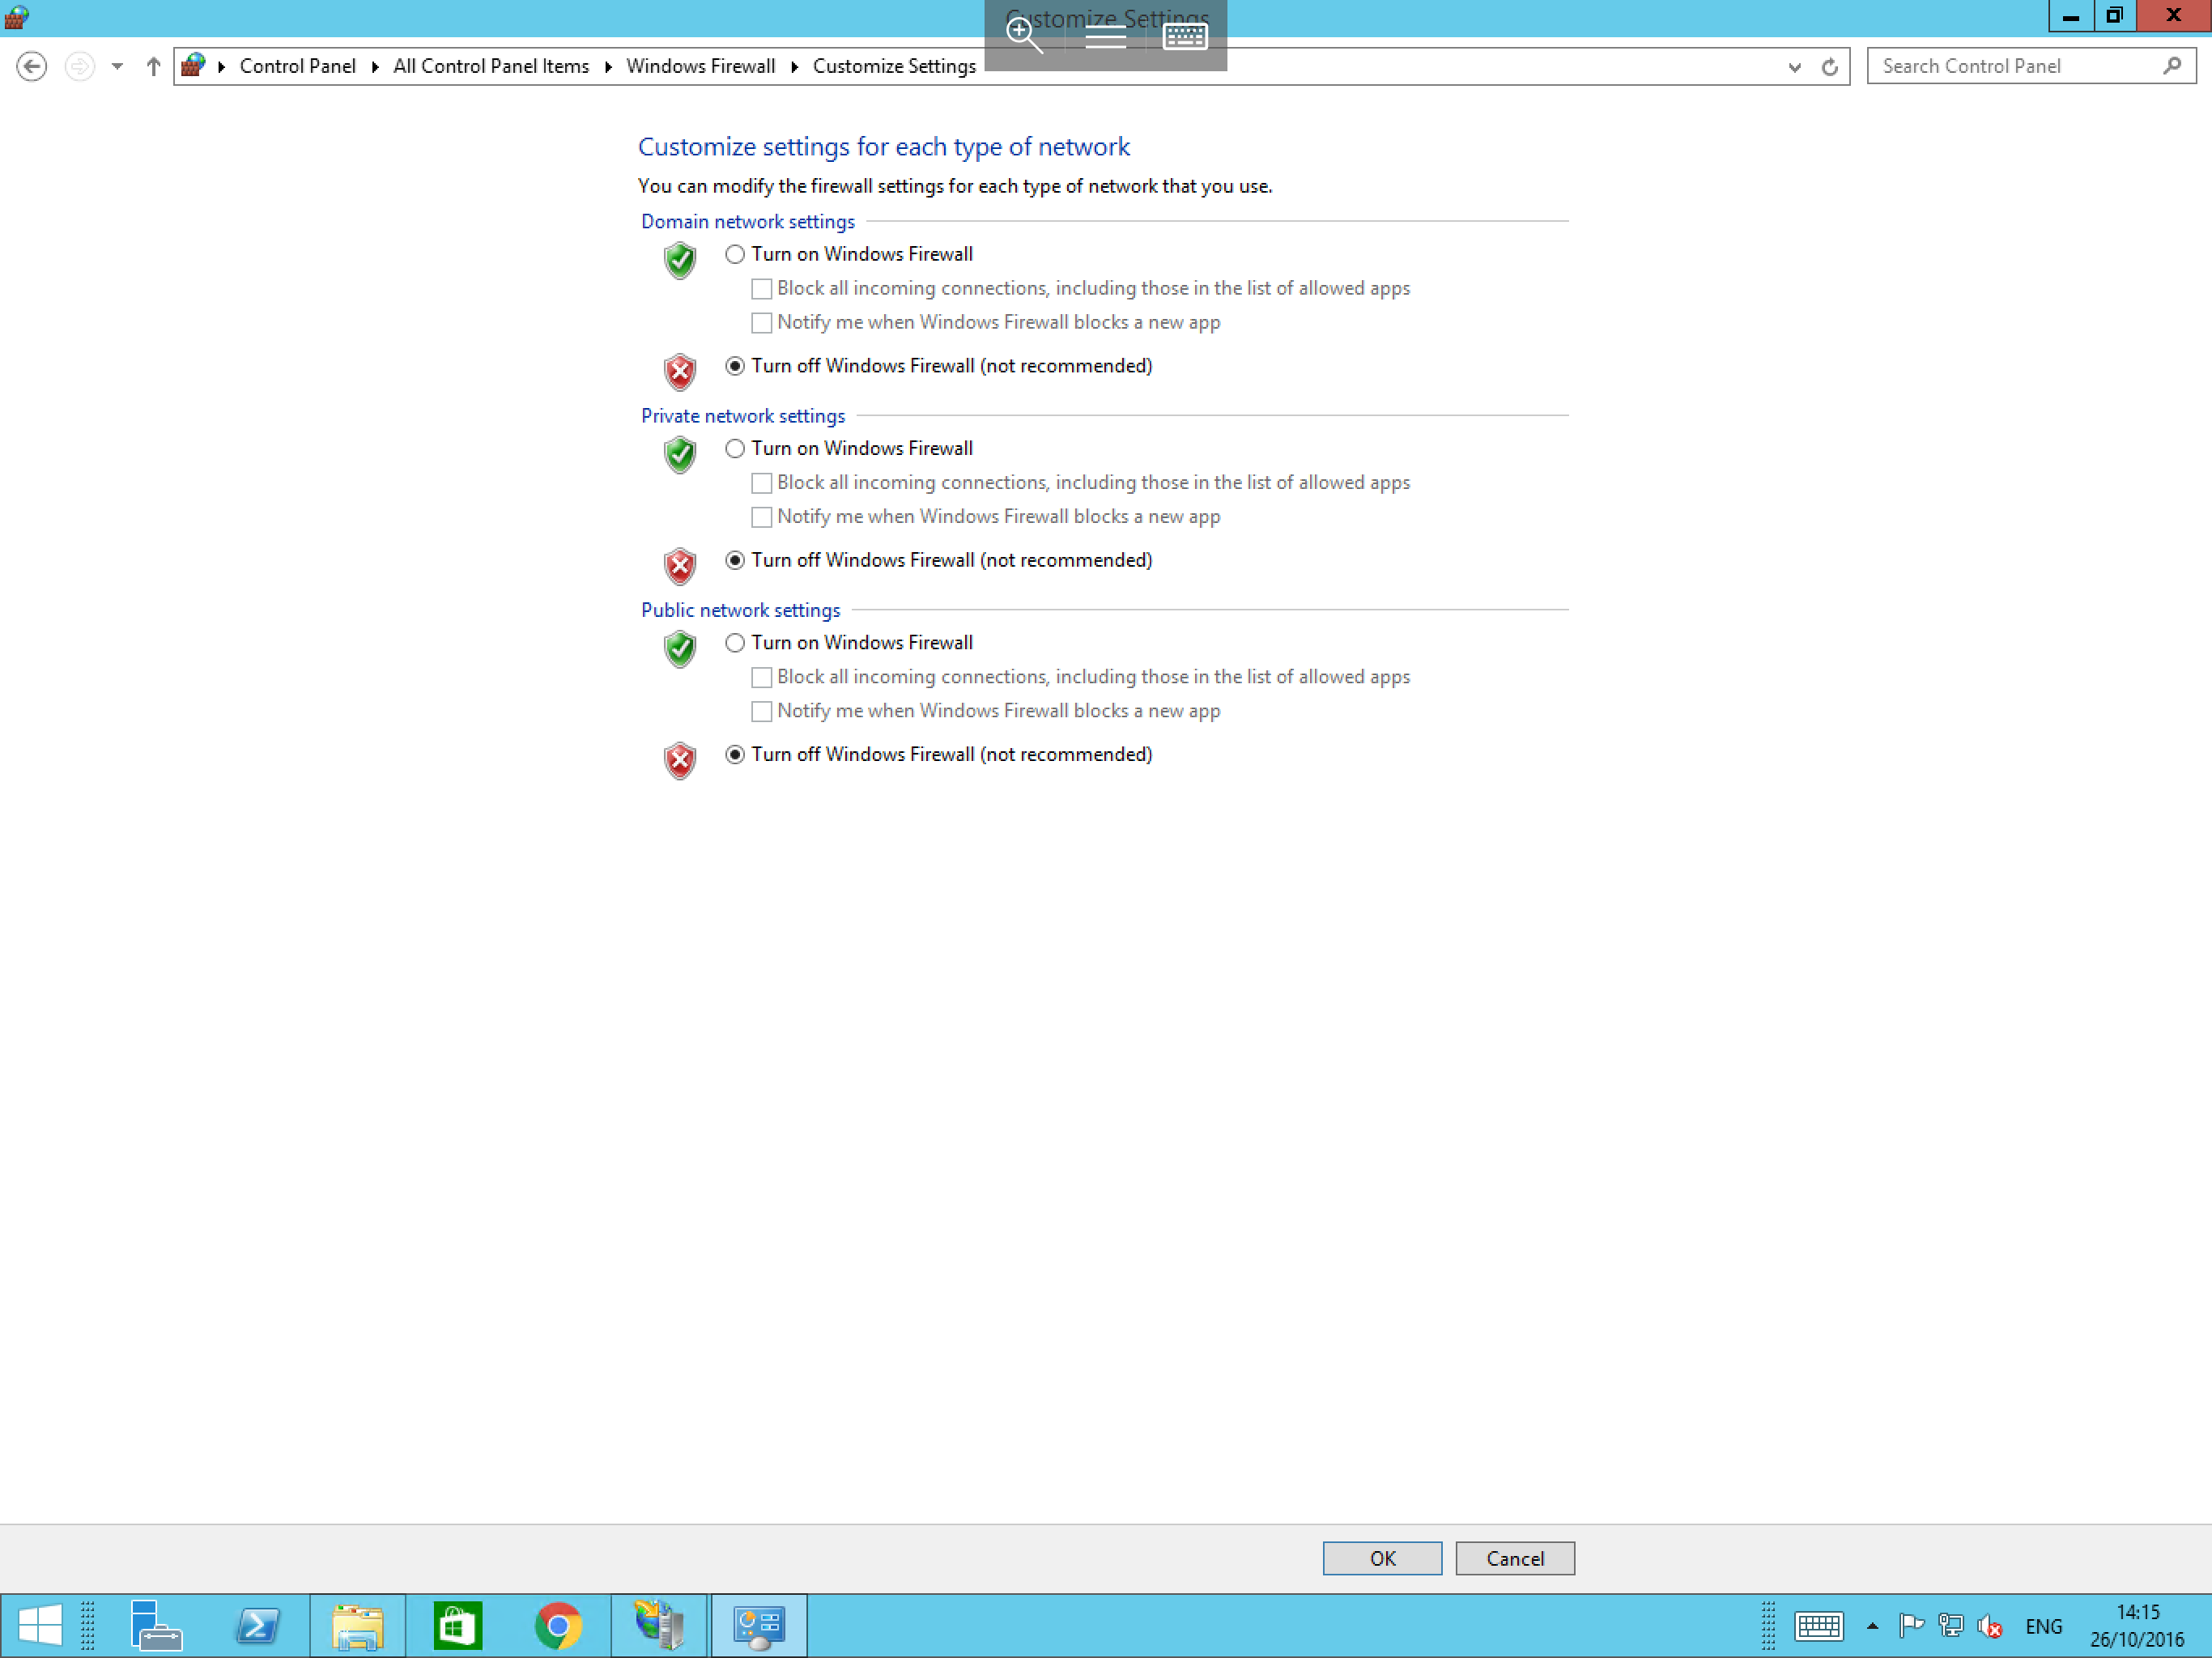Click red shield icon under Private settings

click(680, 566)
